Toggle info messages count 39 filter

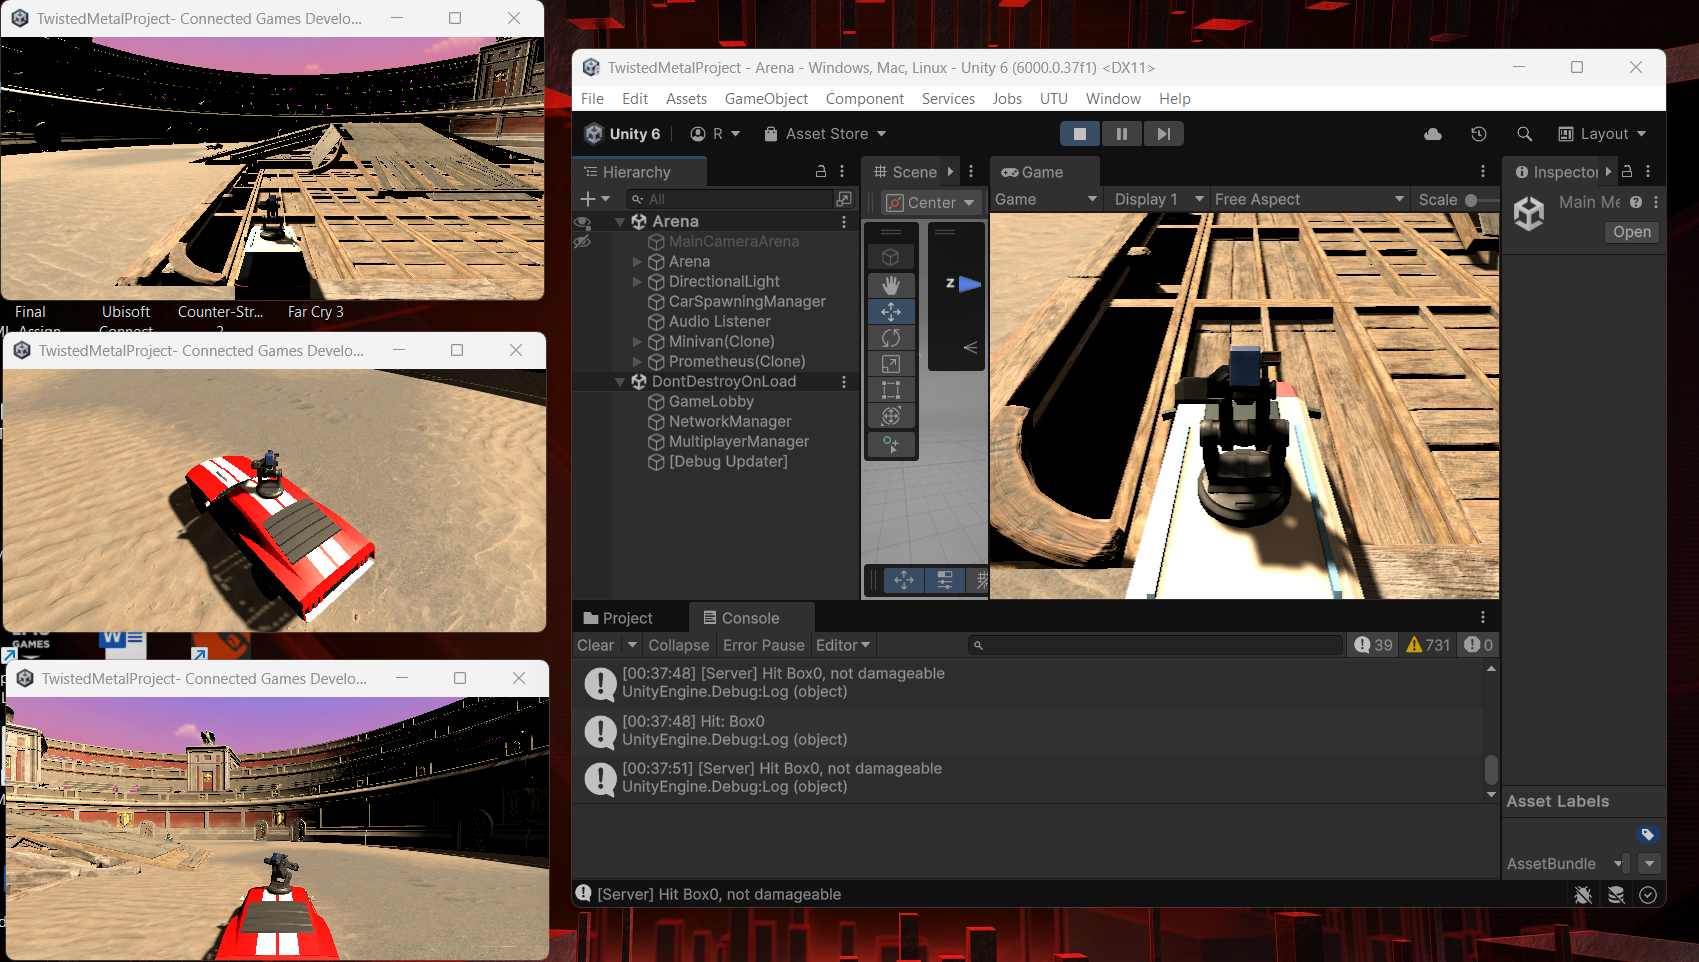point(1373,646)
